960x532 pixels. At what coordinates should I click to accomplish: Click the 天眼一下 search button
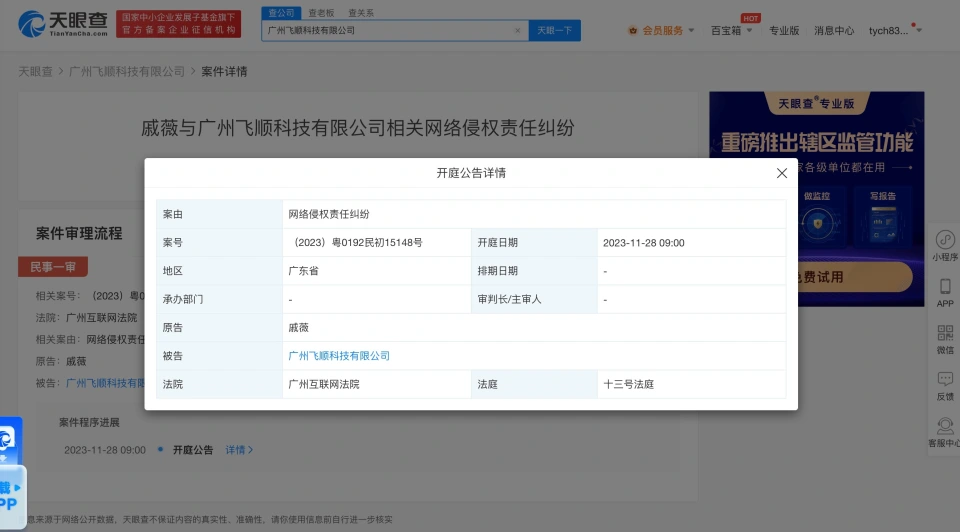(554, 30)
